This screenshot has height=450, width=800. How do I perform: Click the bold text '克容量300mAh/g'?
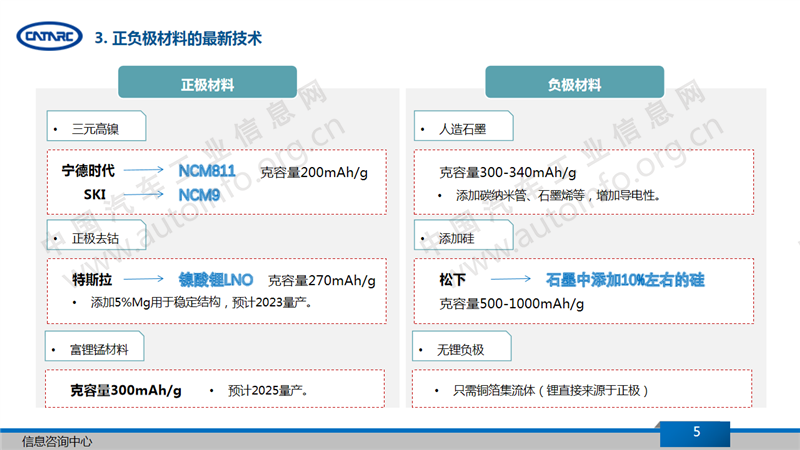click(x=126, y=390)
